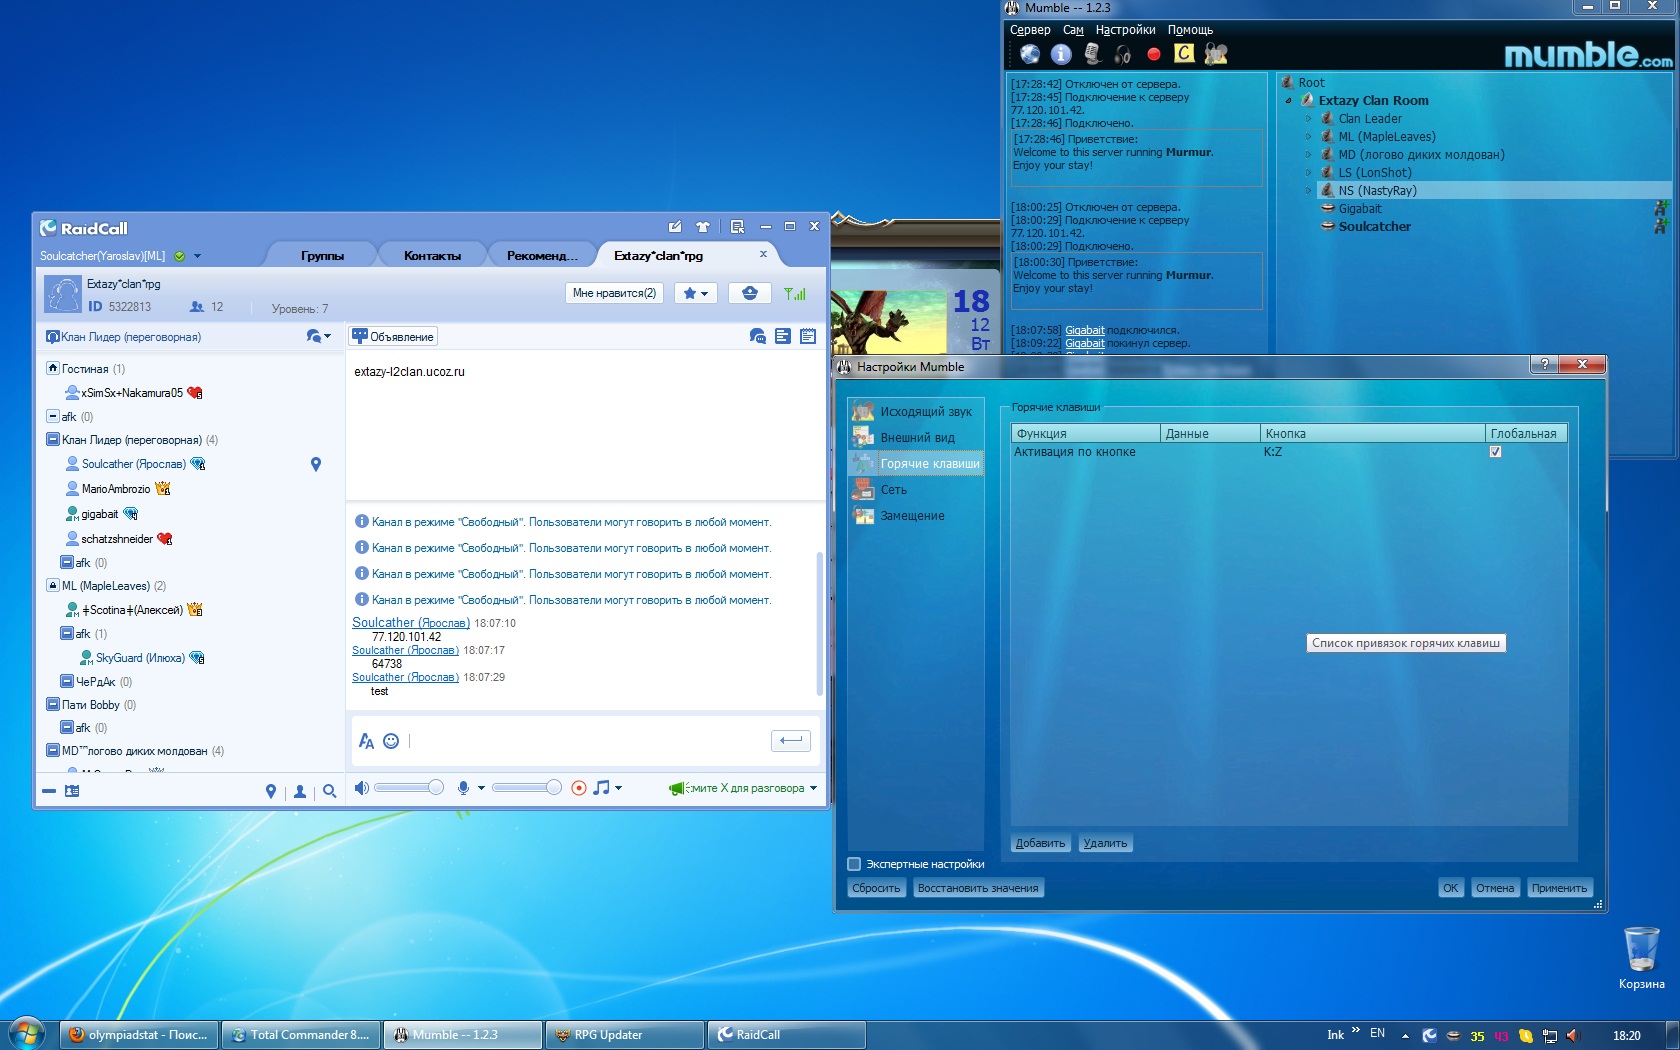Send message with enter arrow button

(x=791, y=741)
